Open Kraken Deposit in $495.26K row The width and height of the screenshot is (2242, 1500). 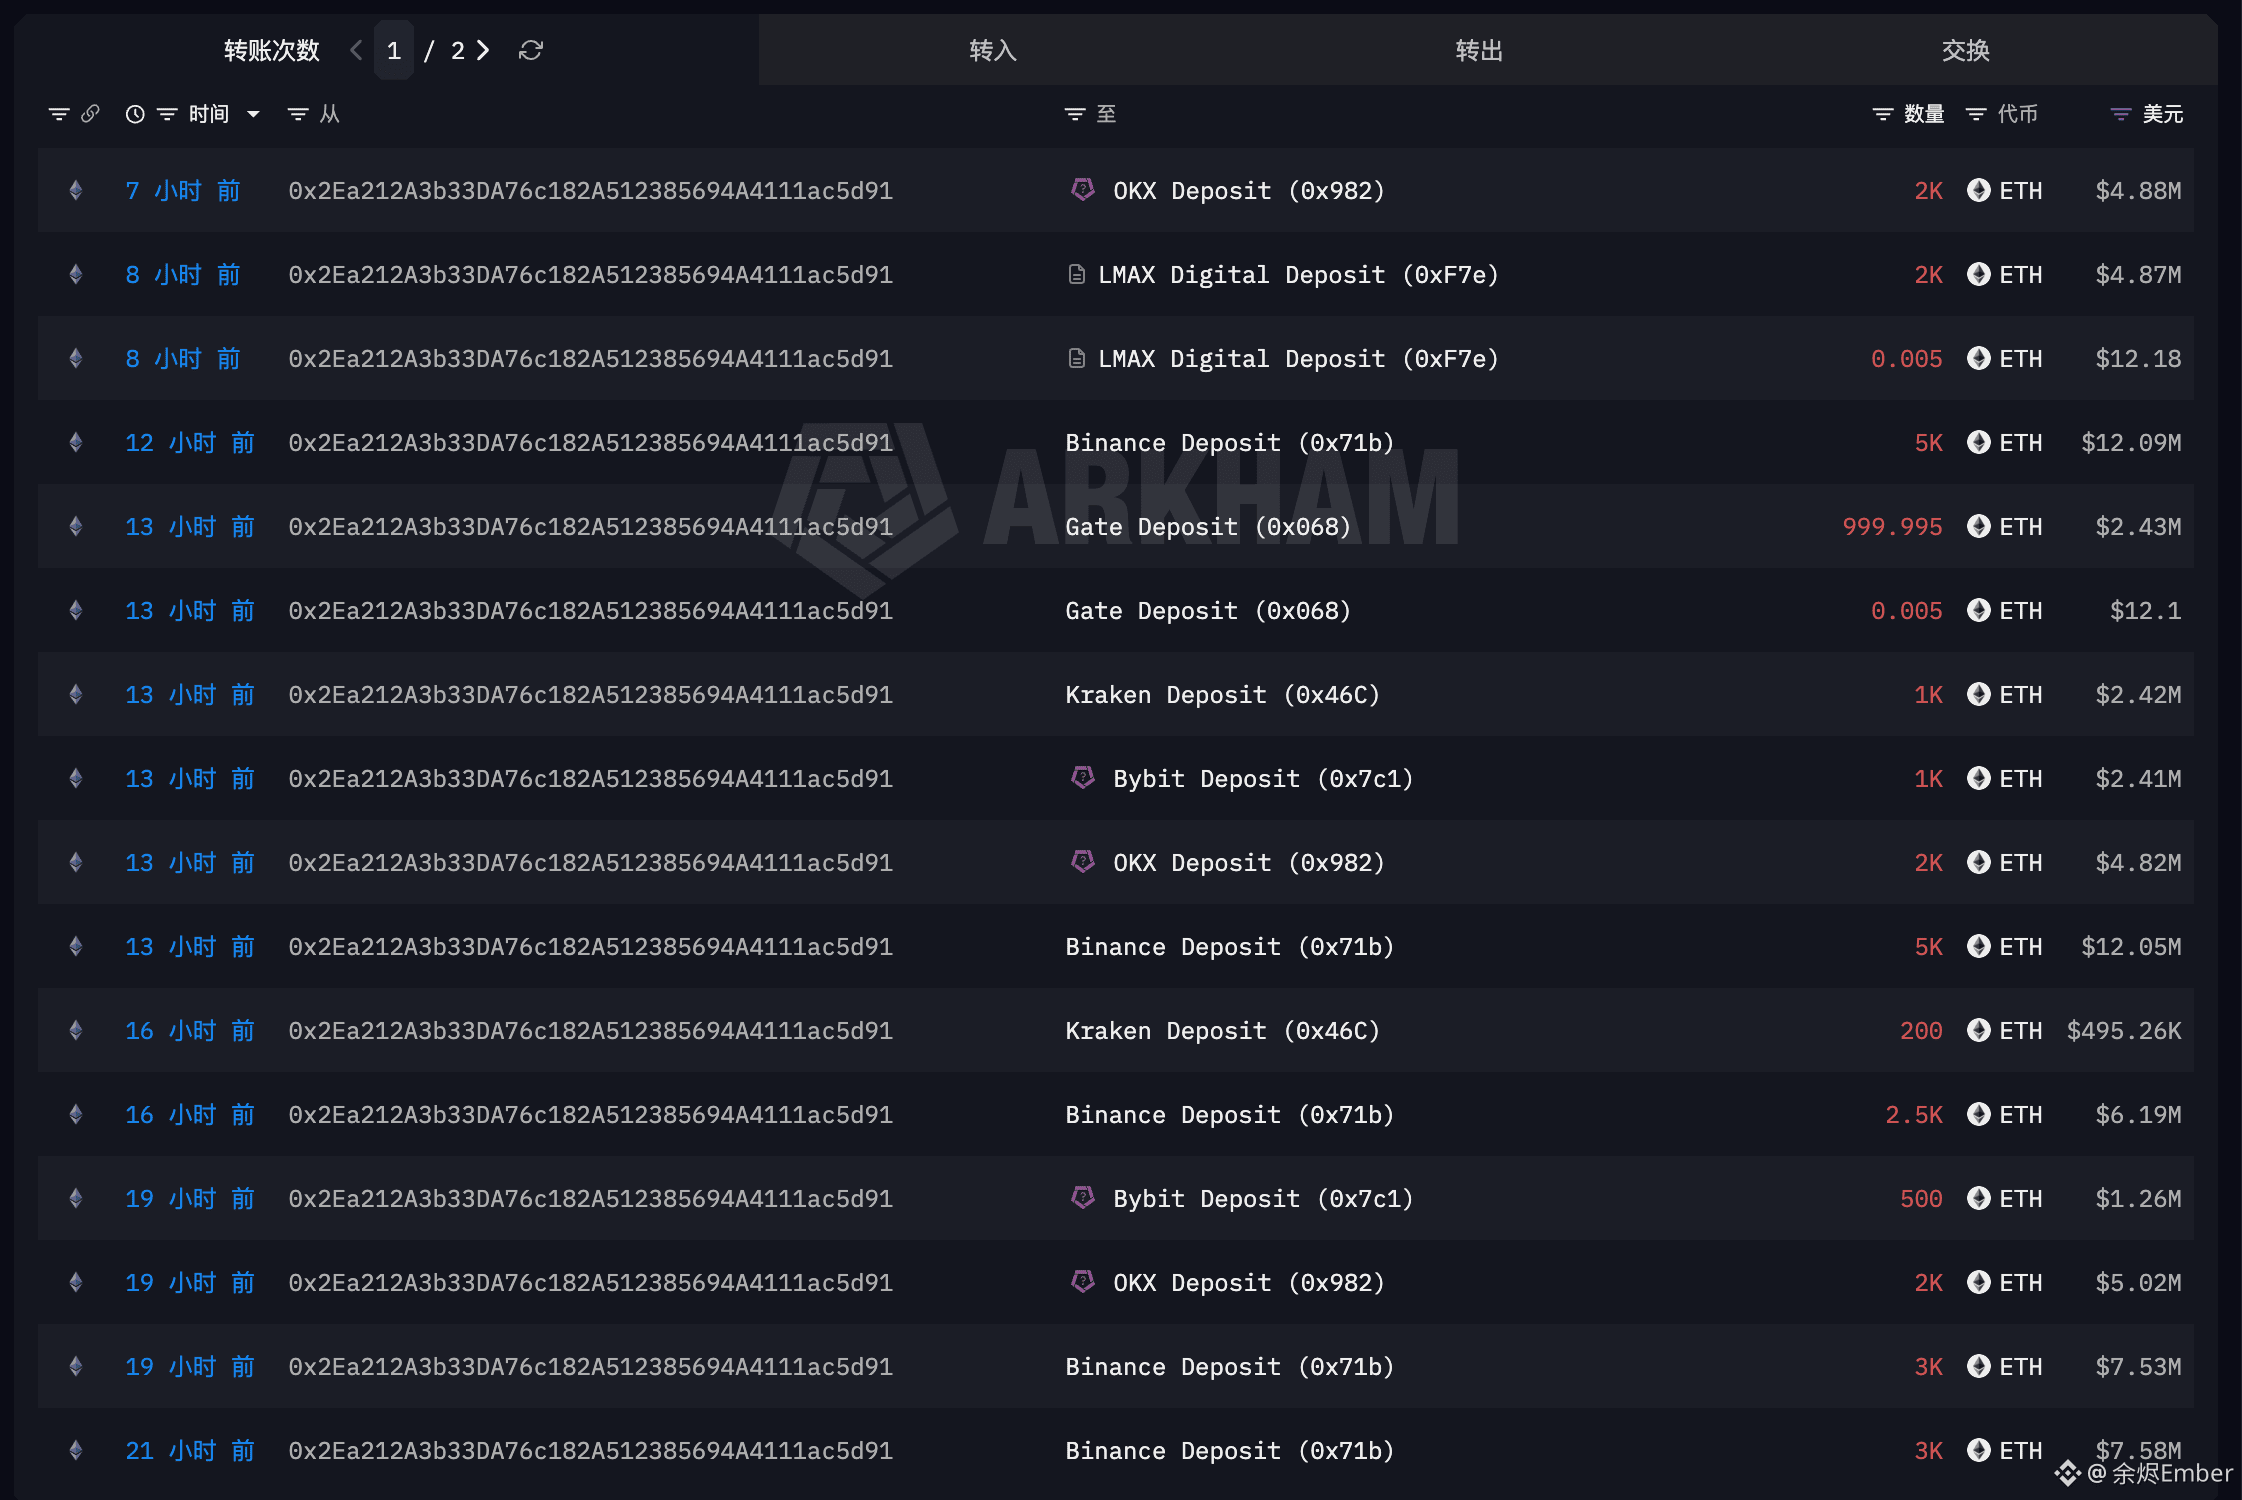coord(1223,1030)
